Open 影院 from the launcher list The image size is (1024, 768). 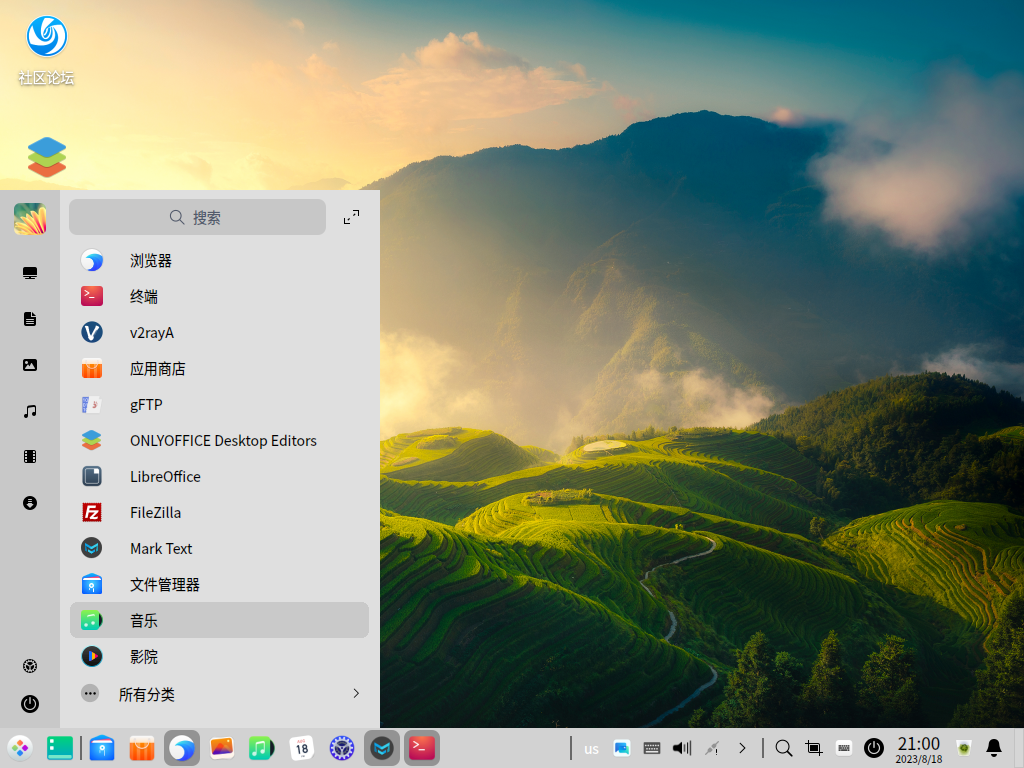[x=219, y=656]
